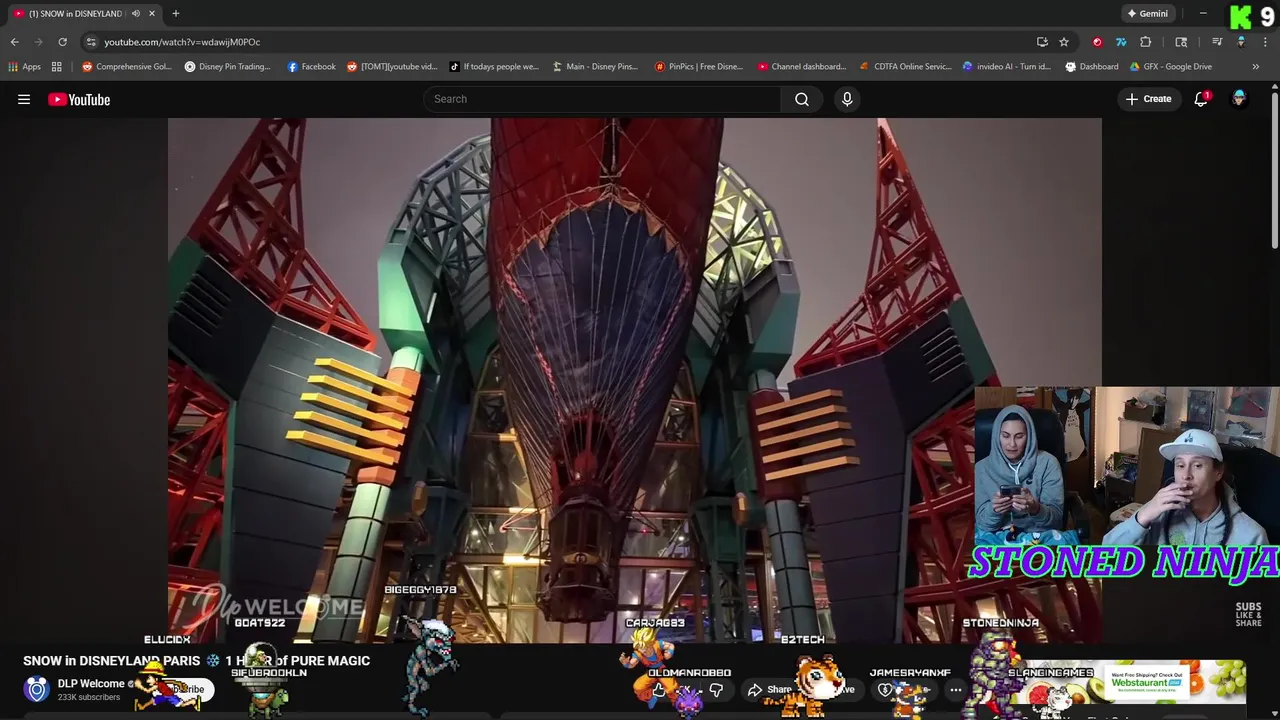This screenshot has height=720, width=1280.
Task: Open the DLP Welcome channel name
Action: 91,684
